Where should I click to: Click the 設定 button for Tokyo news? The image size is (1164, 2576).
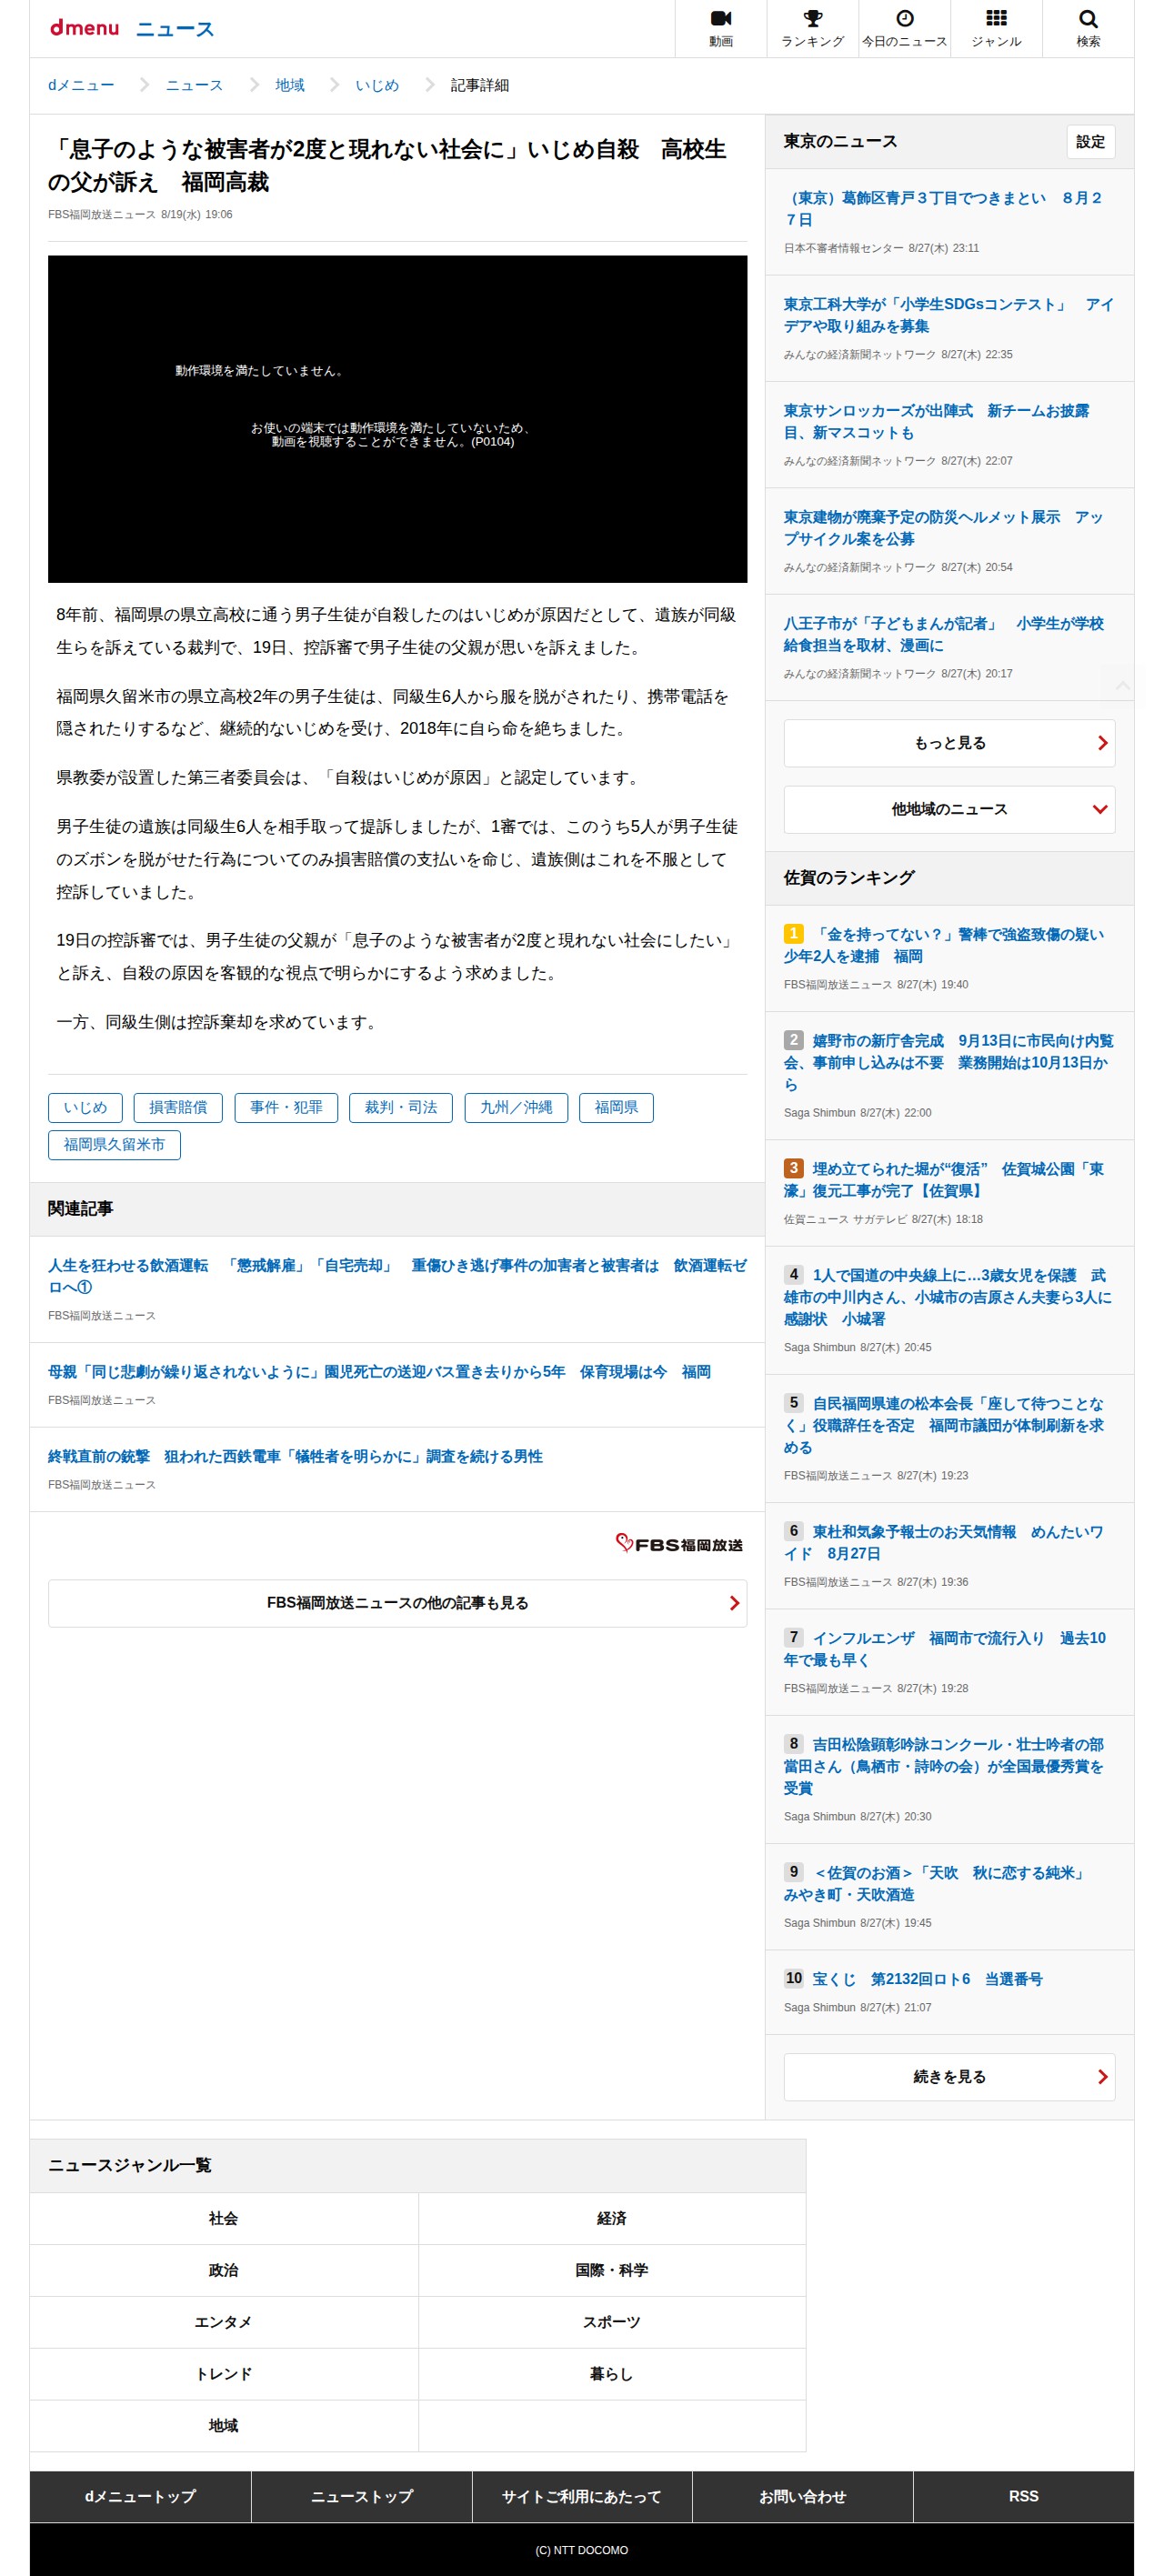coord(1090,141)
